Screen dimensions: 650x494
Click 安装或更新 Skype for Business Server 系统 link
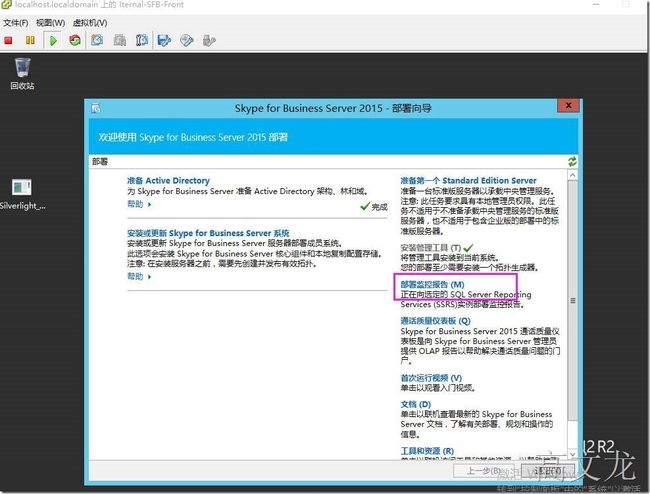click(x=208, y=233)
